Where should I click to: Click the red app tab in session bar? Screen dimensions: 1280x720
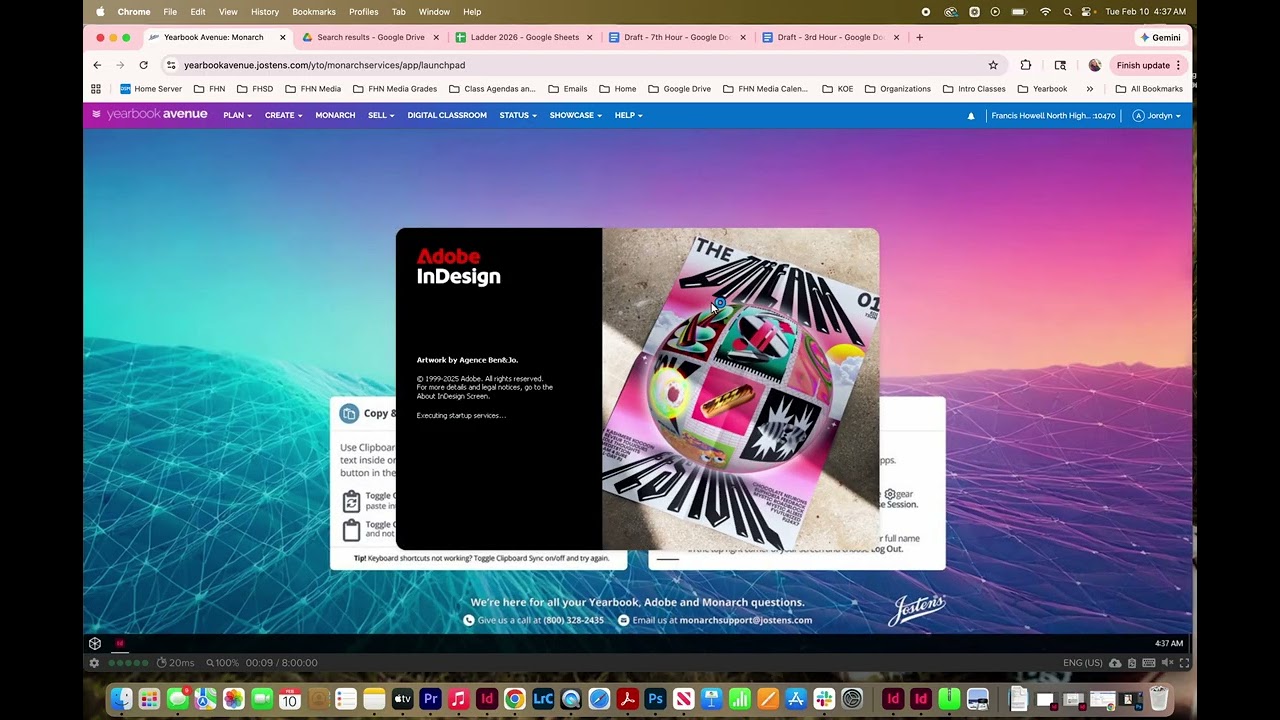120,643
